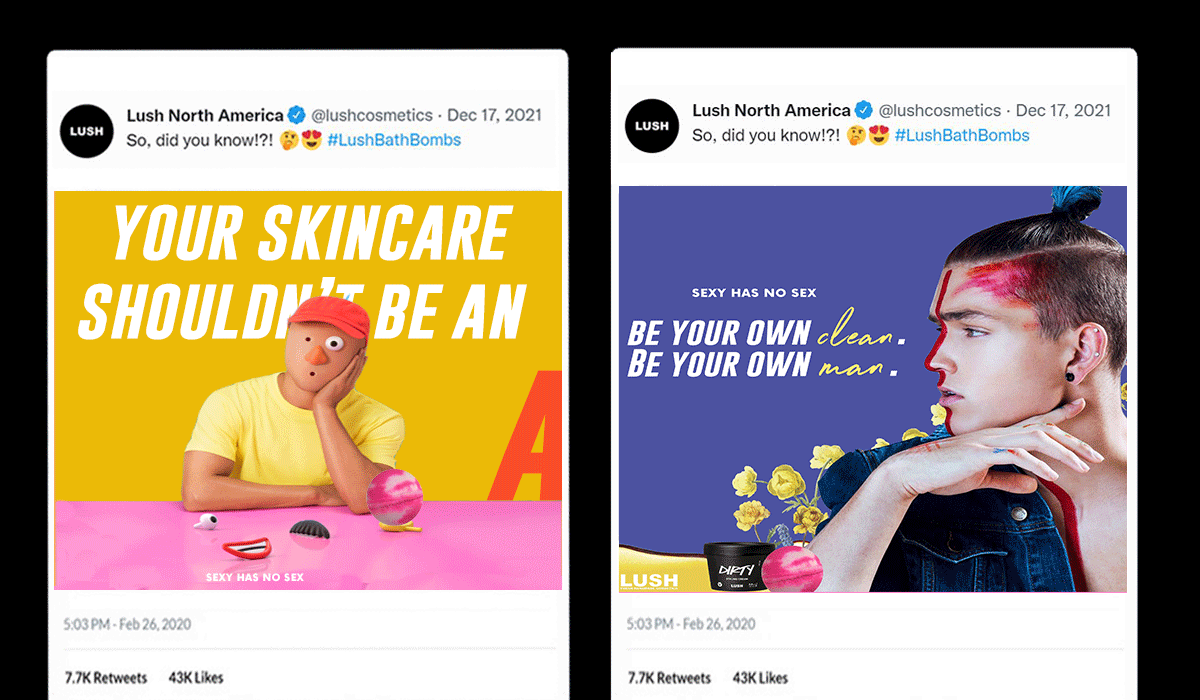Viewport: 1200px width, 700px height.
Task: Open Lush North America name in right tweet
Action: pyautogui.click(x=771, y=110)
